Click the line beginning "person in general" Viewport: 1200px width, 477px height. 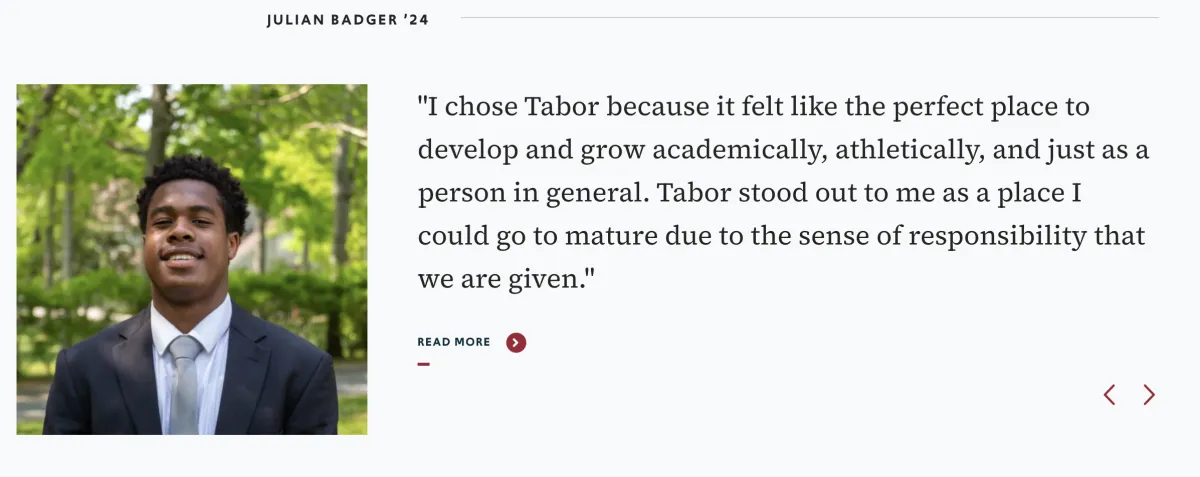(749, 193)
